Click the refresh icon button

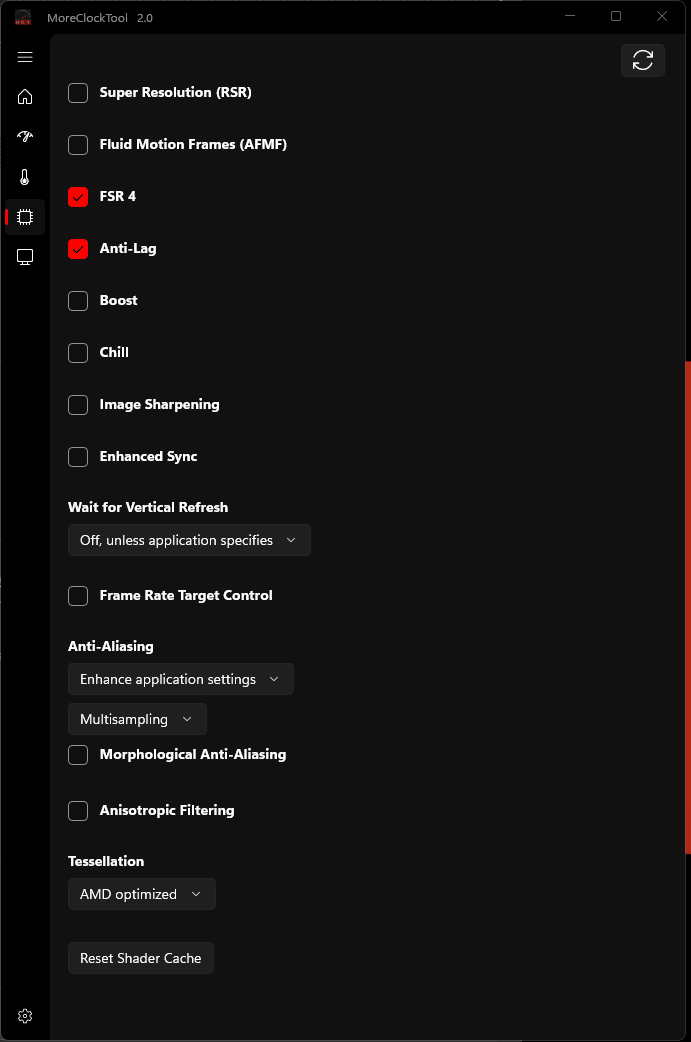643,60
